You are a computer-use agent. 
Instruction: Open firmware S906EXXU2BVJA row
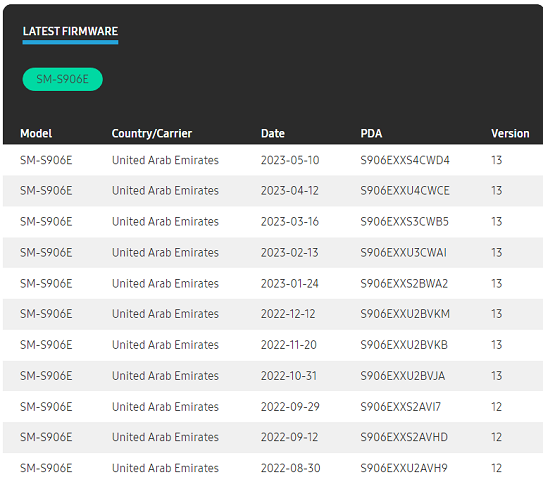click(273, 376)
